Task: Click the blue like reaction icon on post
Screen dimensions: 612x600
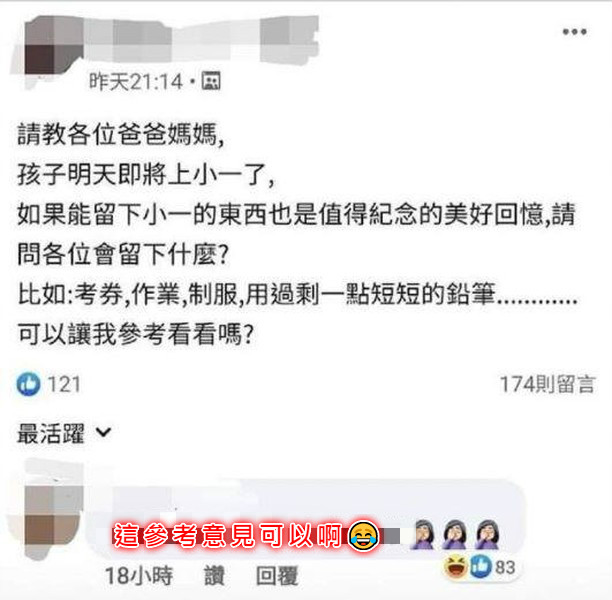Action: pos(28,384)
